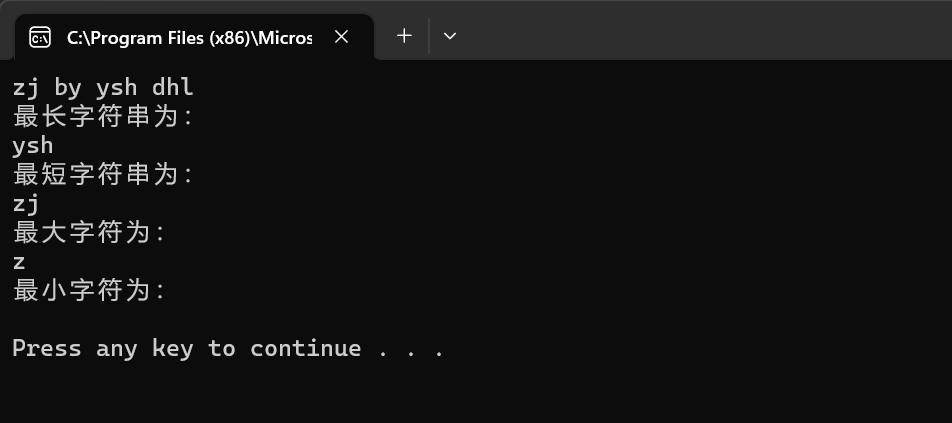Click the "最大字符为:" output line
The image size is (952, 423).
point(88,233)
